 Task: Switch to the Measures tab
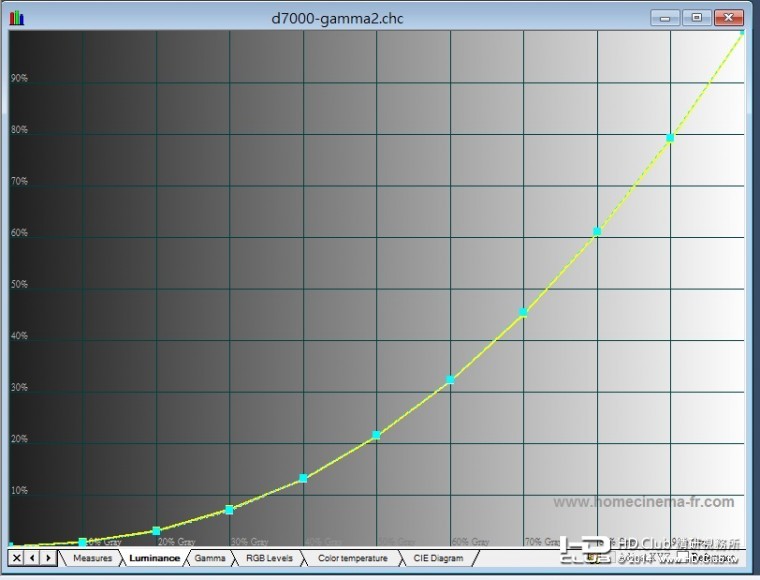coord(92,558)
